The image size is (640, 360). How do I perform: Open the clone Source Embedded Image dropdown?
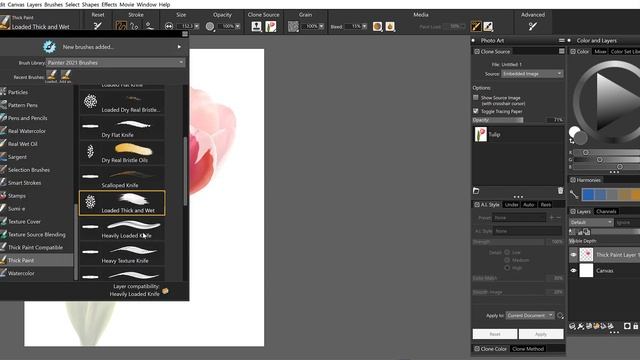532,74
